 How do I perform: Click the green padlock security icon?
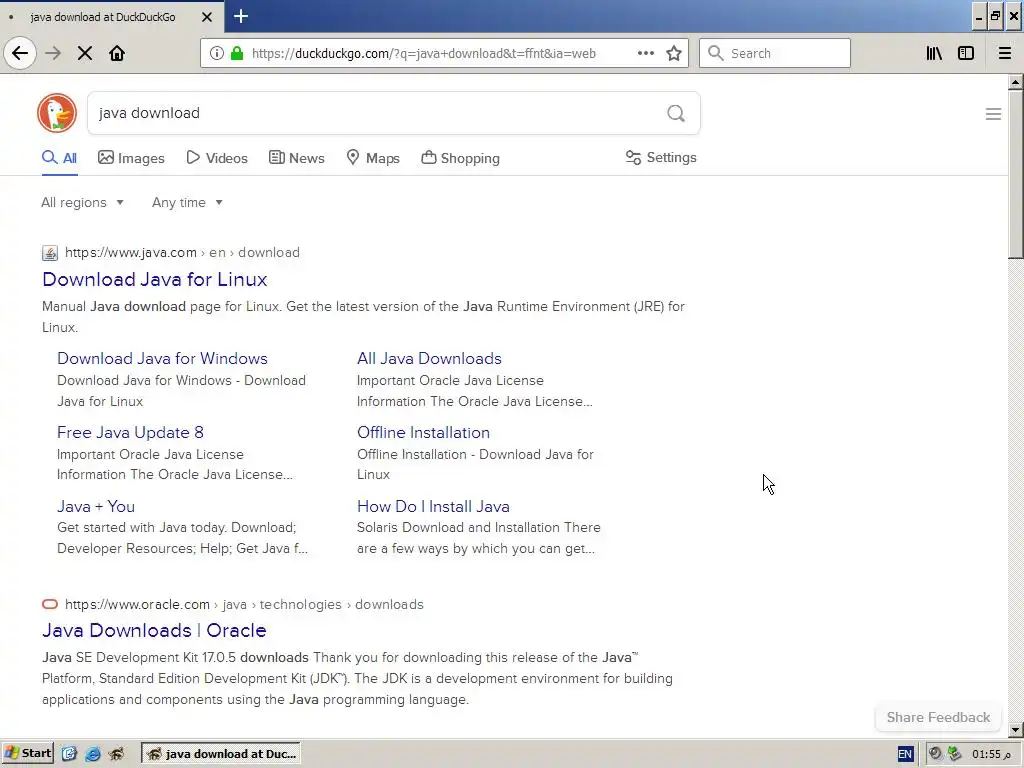[236, 54]
